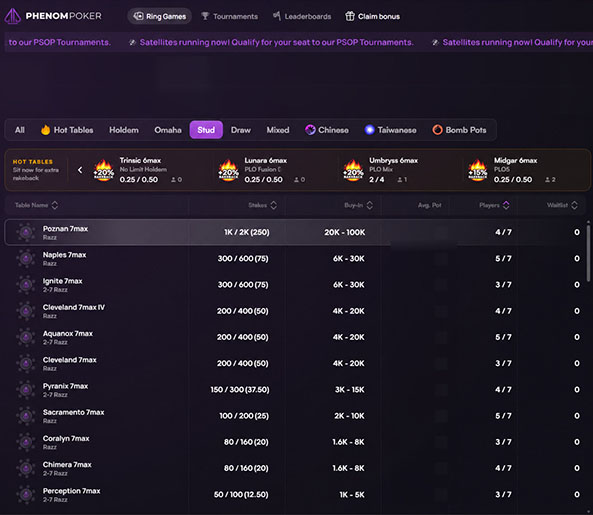Screen dimensions: 593x515
Task: Click the Taiwanese blue orb icon
Action: (369, 130)
